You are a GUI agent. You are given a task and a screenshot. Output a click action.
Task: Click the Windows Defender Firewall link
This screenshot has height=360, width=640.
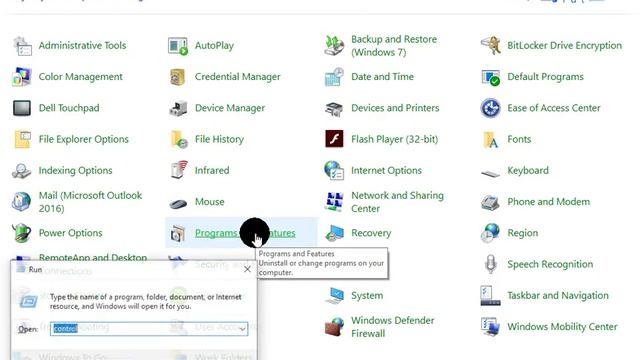pos(393,327)
